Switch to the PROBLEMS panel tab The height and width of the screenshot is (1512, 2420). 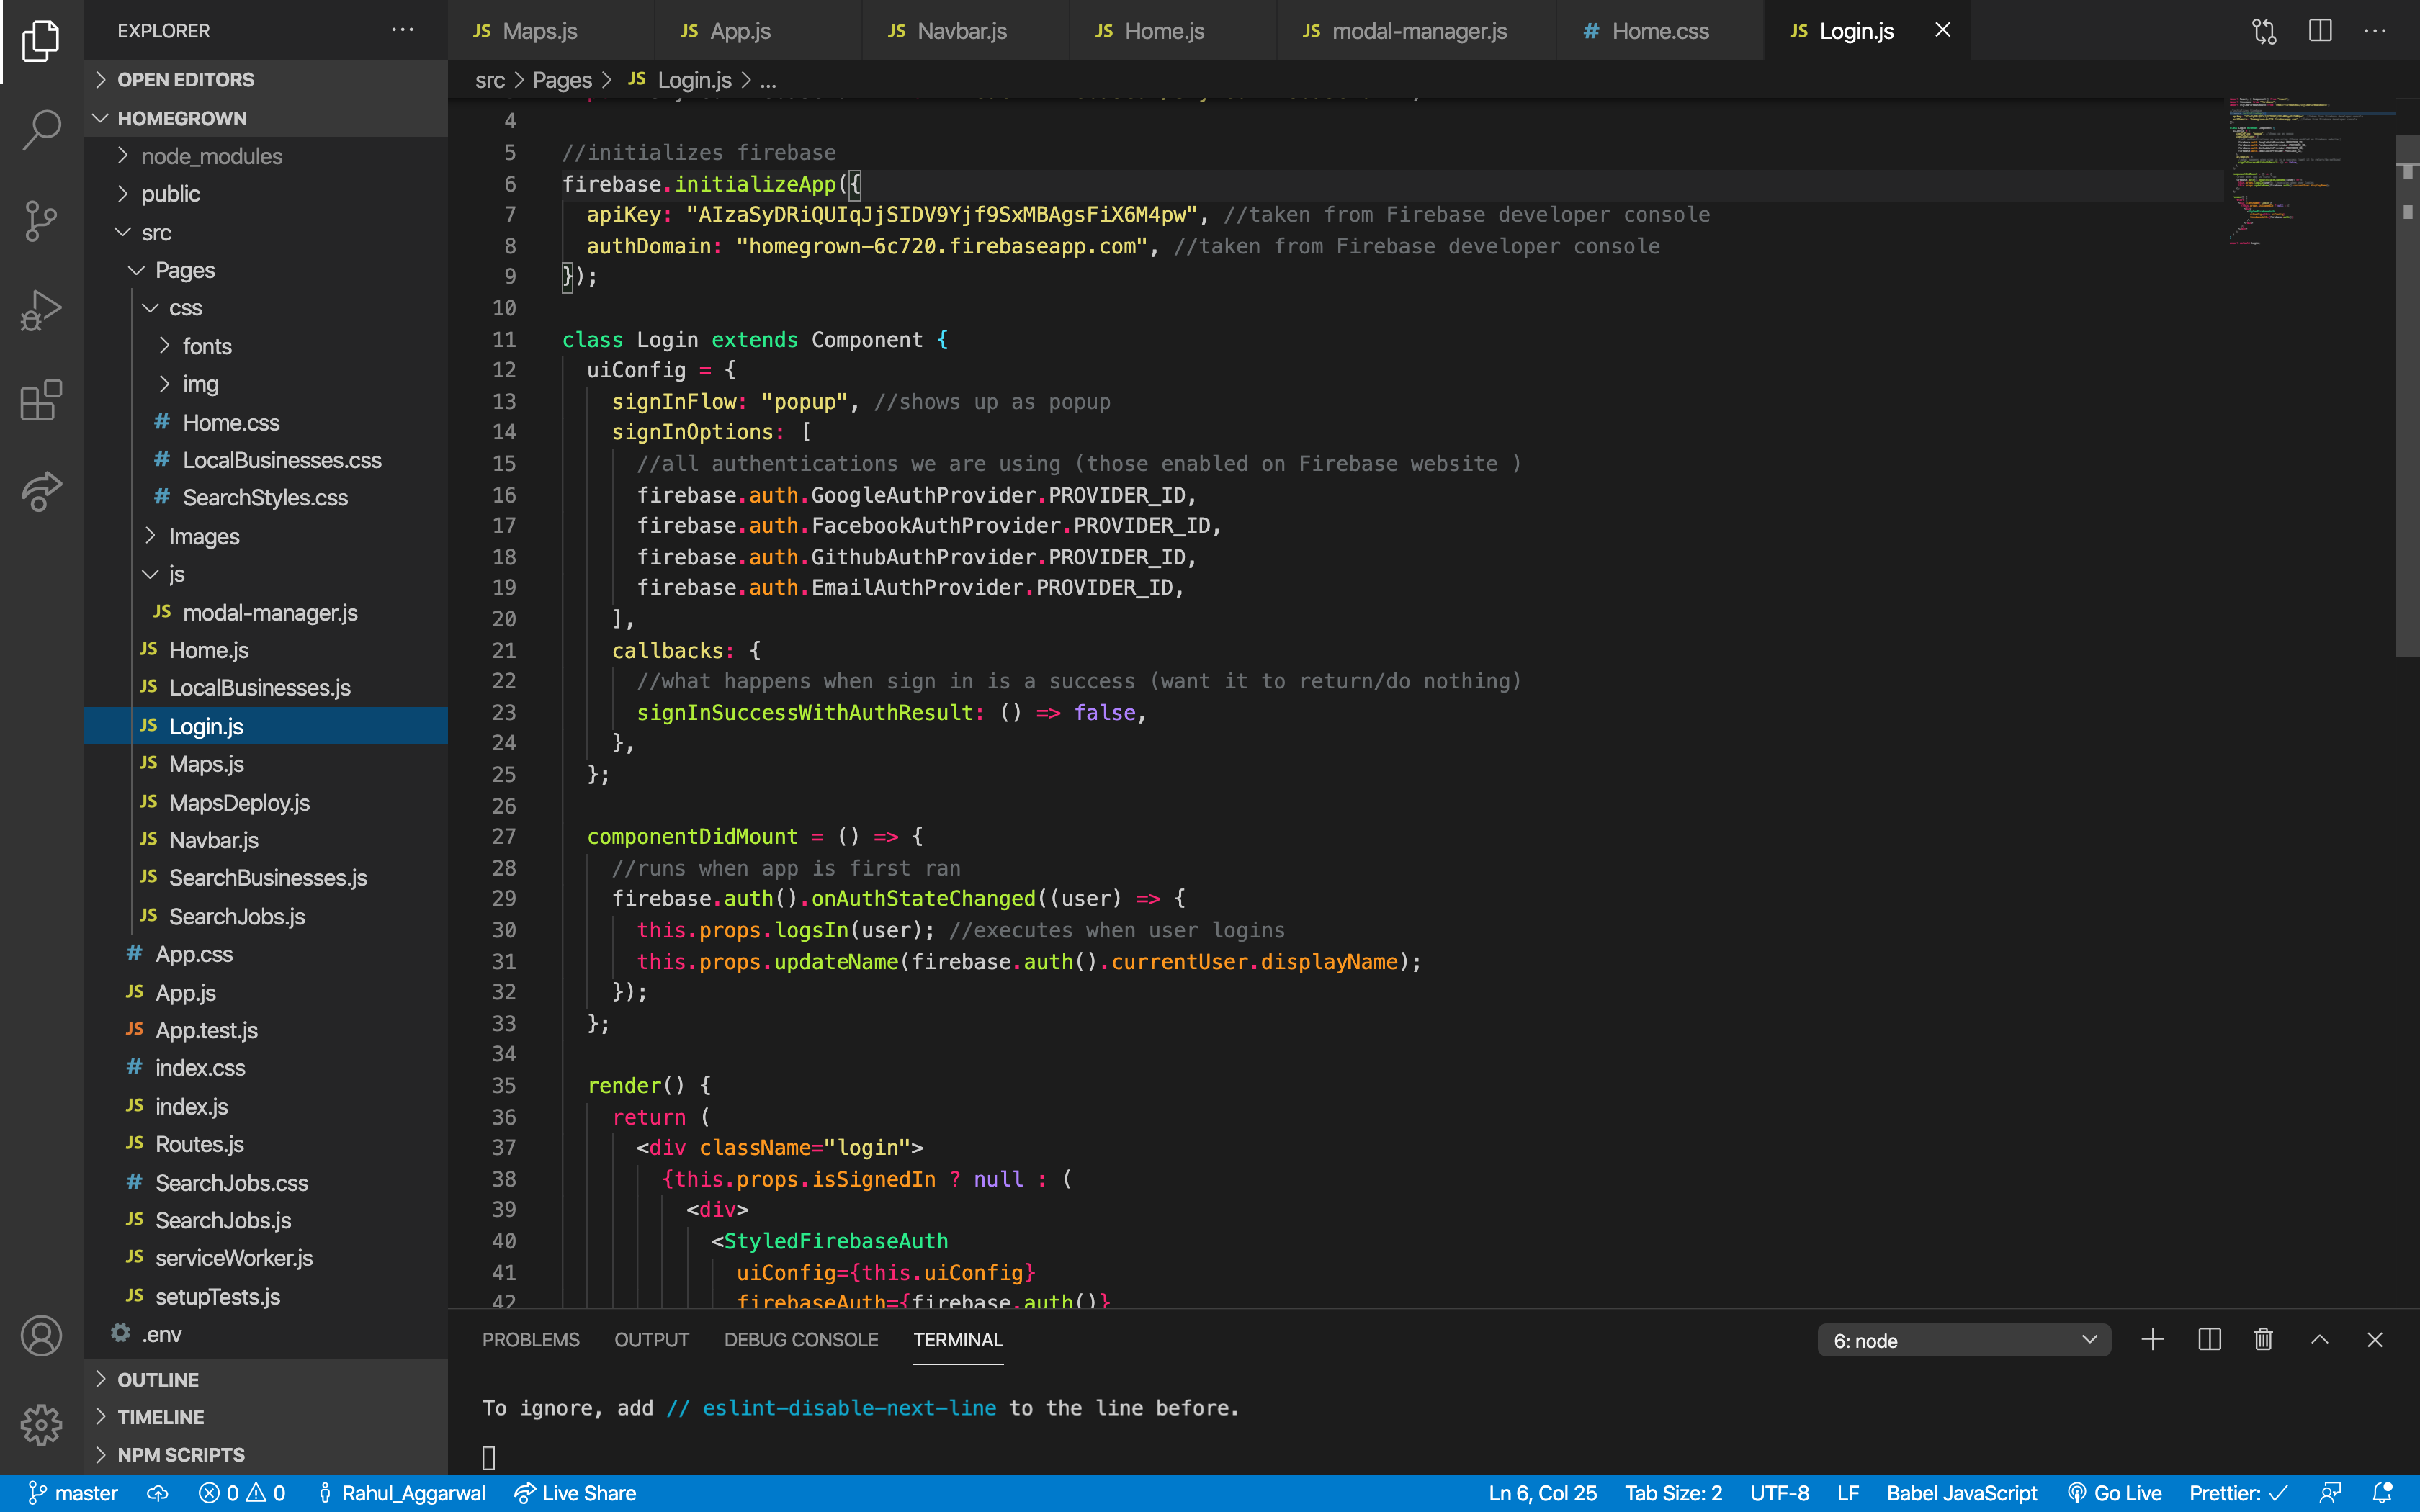(530, 1340)
